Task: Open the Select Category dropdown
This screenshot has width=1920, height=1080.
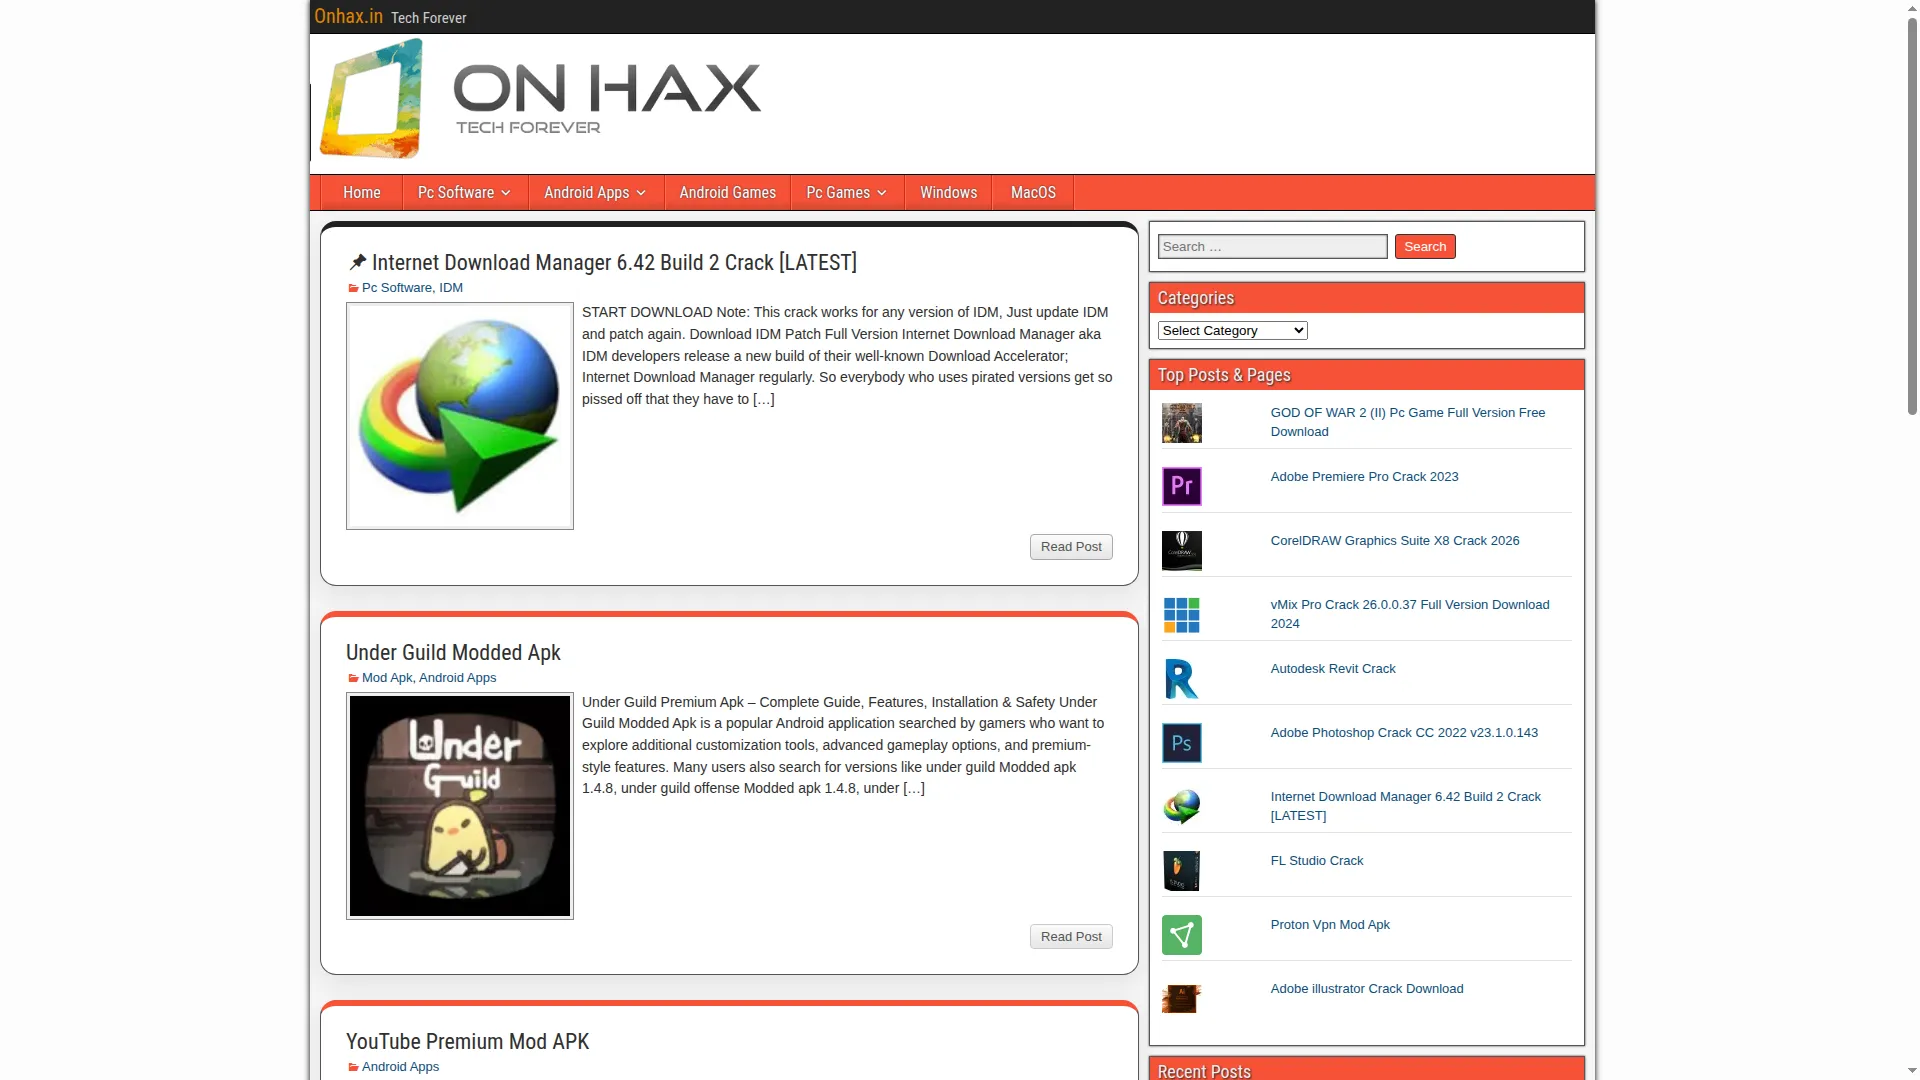Action: tap(1232, 331)
